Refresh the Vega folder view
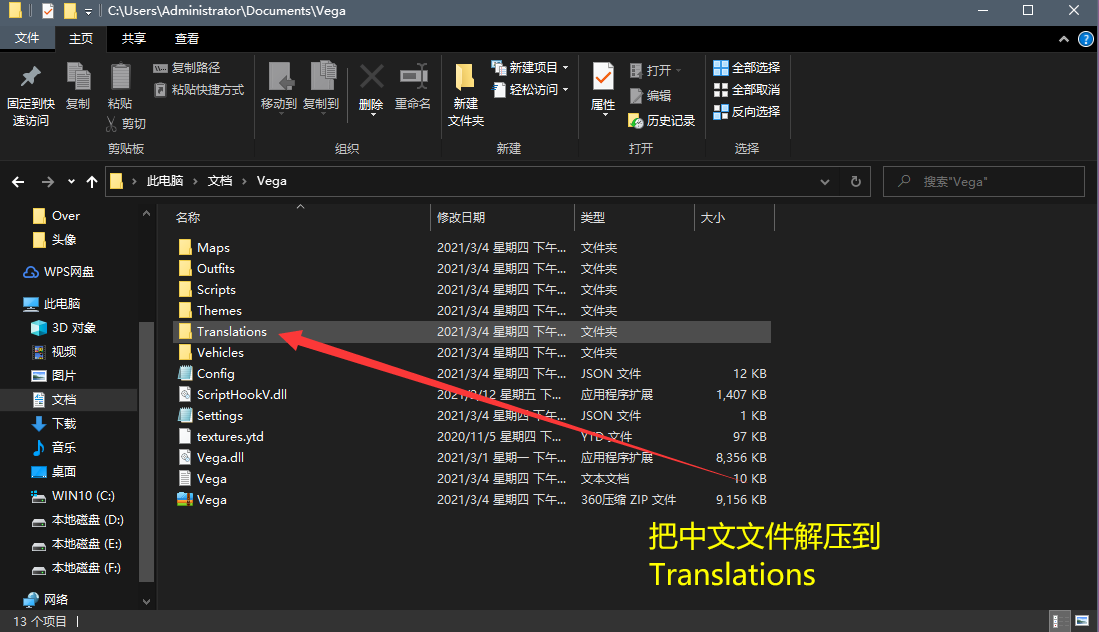The height and width of the screenshot is (632, 1099). [856, 181]
